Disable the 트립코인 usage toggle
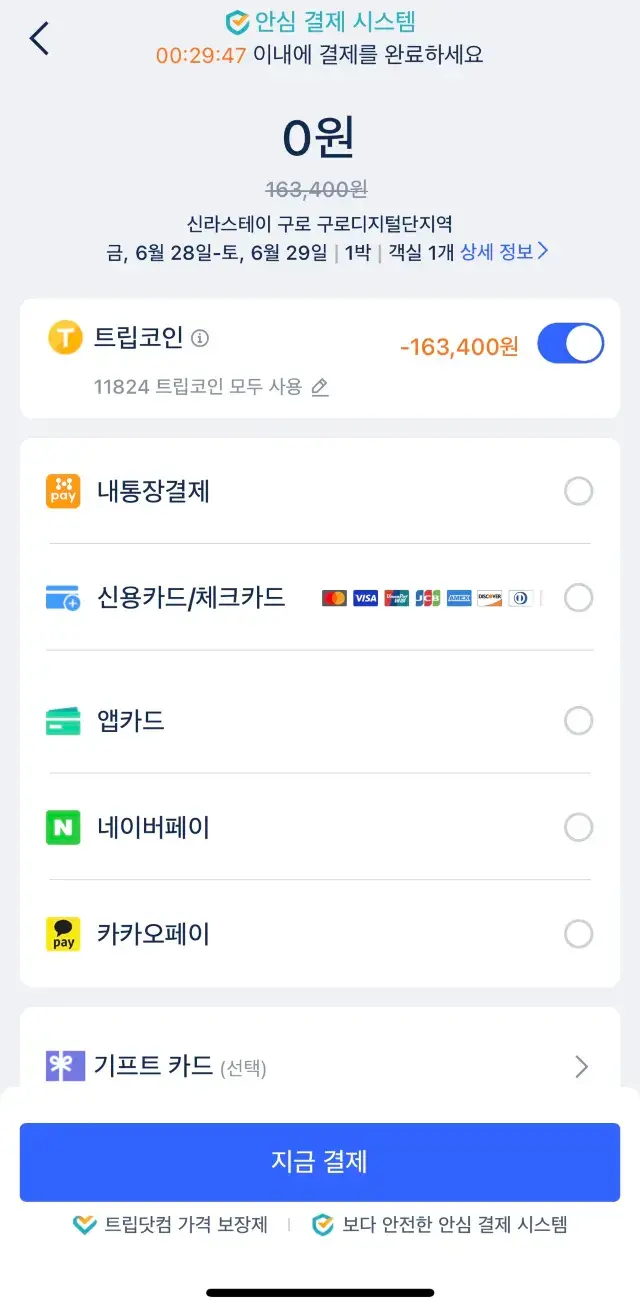 [x=570, y=341]
